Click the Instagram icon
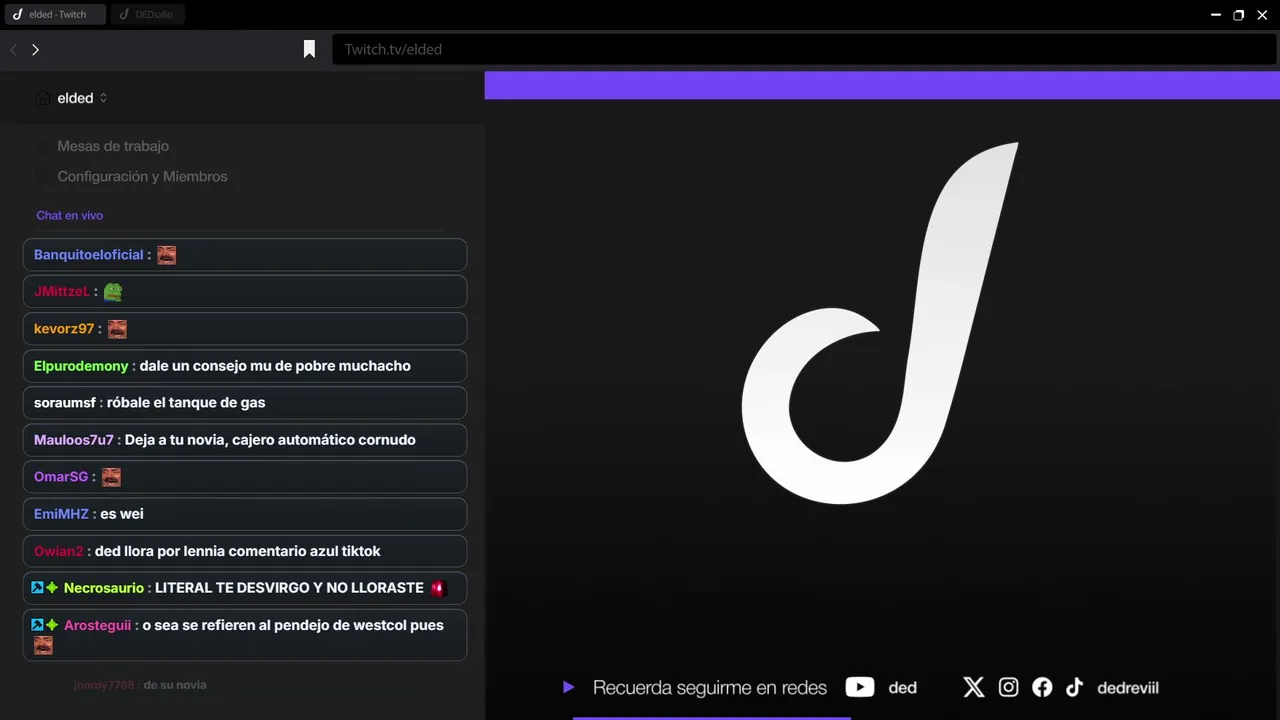This screenshot has height=720, width=1280. click(x=1009, y=687)
